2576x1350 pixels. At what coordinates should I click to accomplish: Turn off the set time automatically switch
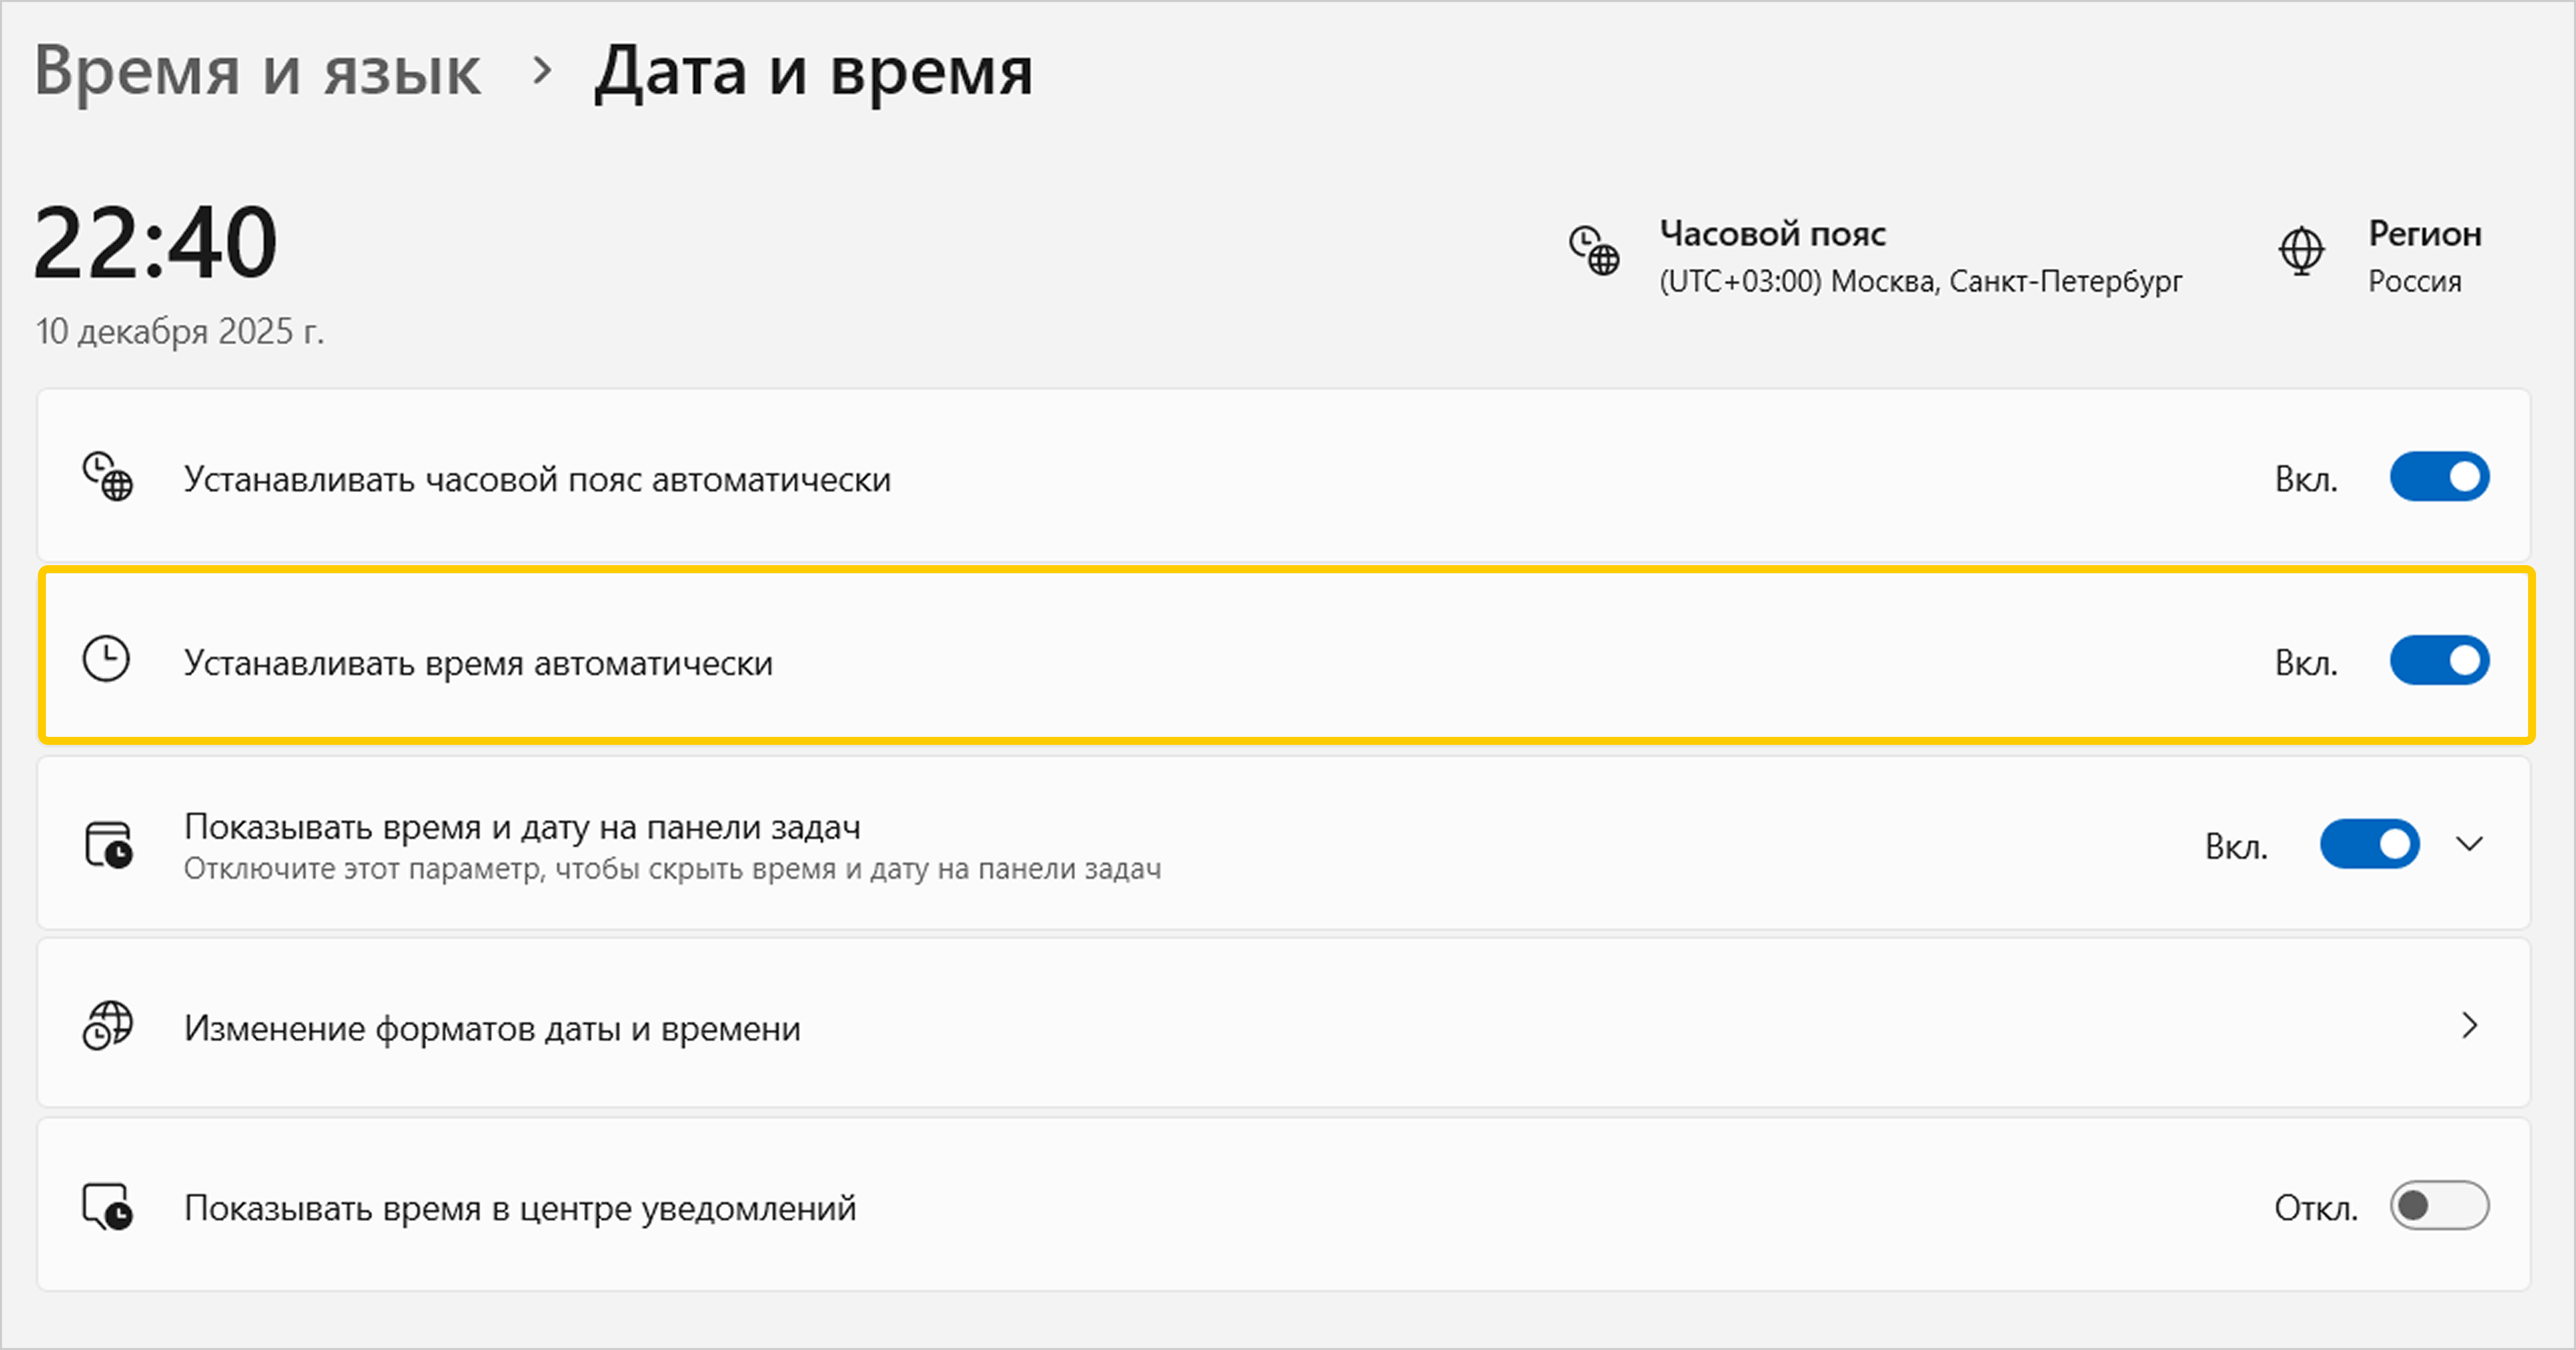coord(2439,661)
